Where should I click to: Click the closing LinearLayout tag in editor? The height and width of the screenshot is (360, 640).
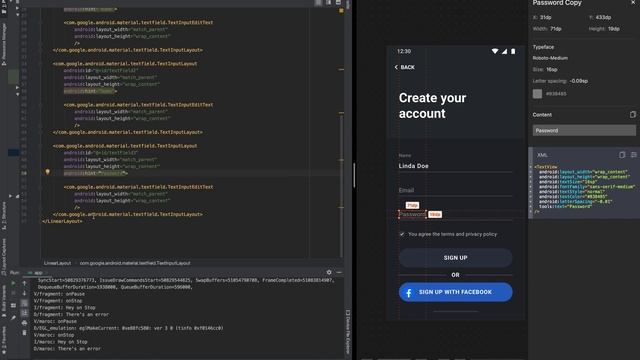point(62,221)
